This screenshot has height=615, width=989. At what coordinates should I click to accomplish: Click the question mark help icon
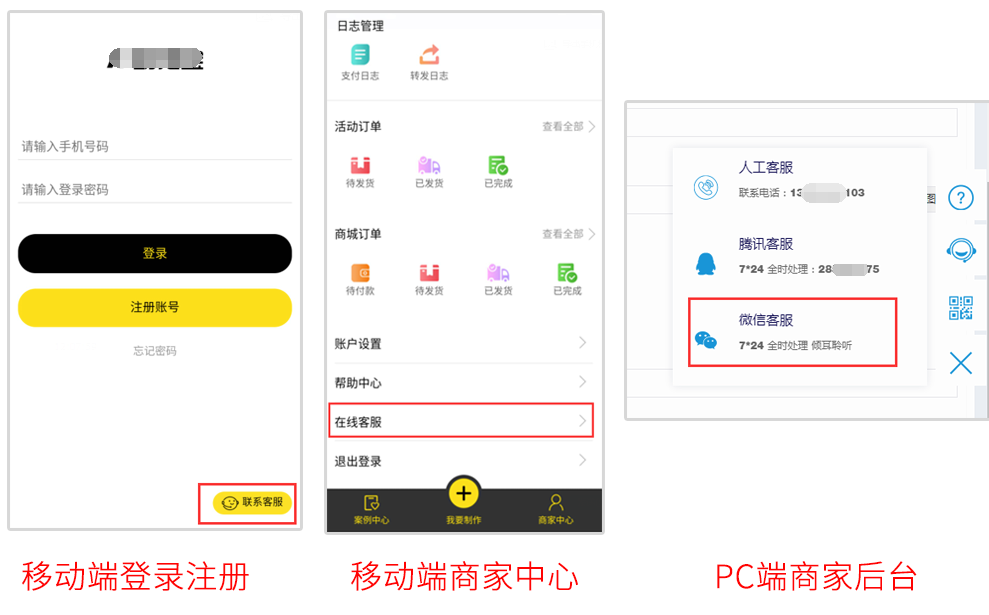click(961, 198)
